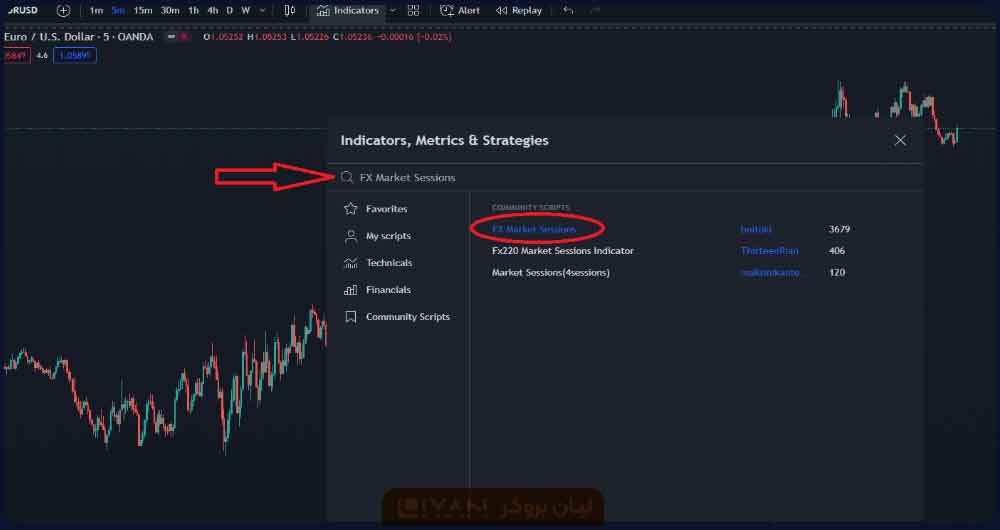1000x530 pixels.
Task: Create an Alert from the toolbar
Action: [460, 10]
